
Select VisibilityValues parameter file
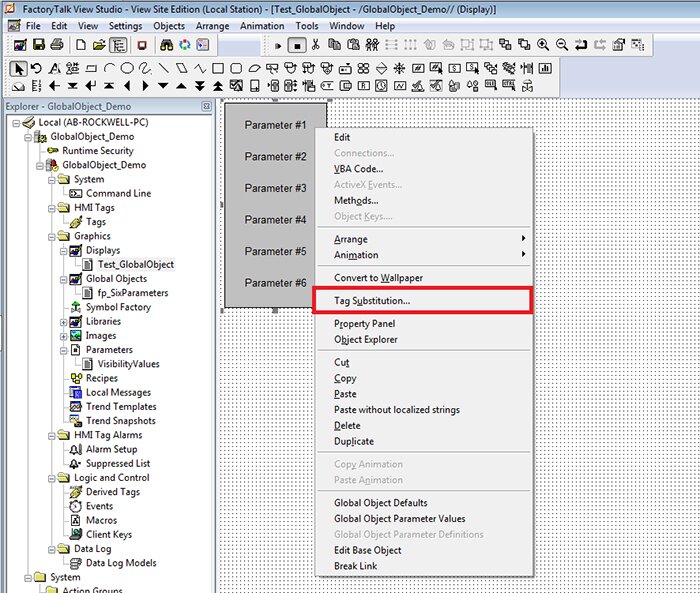click(129, 364)
